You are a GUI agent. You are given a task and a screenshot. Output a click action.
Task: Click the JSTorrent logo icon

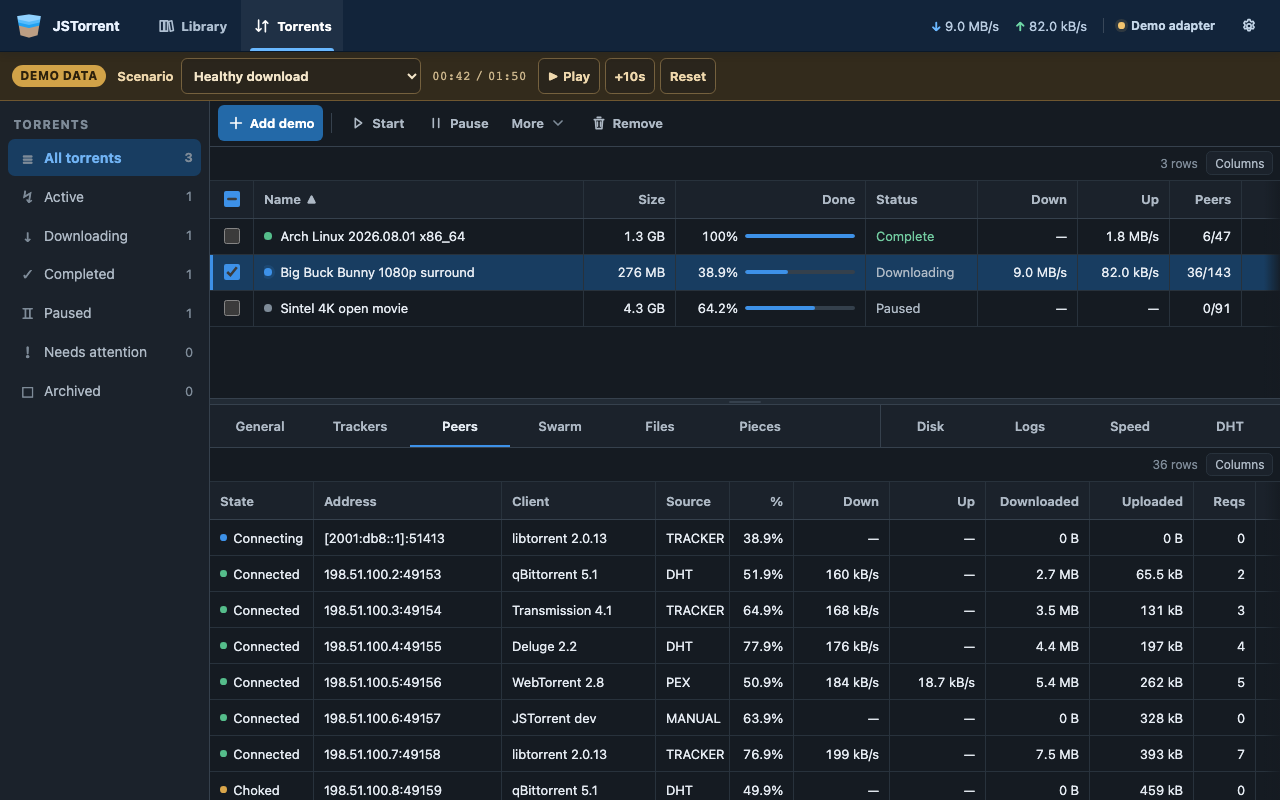(x=29, y=26)
